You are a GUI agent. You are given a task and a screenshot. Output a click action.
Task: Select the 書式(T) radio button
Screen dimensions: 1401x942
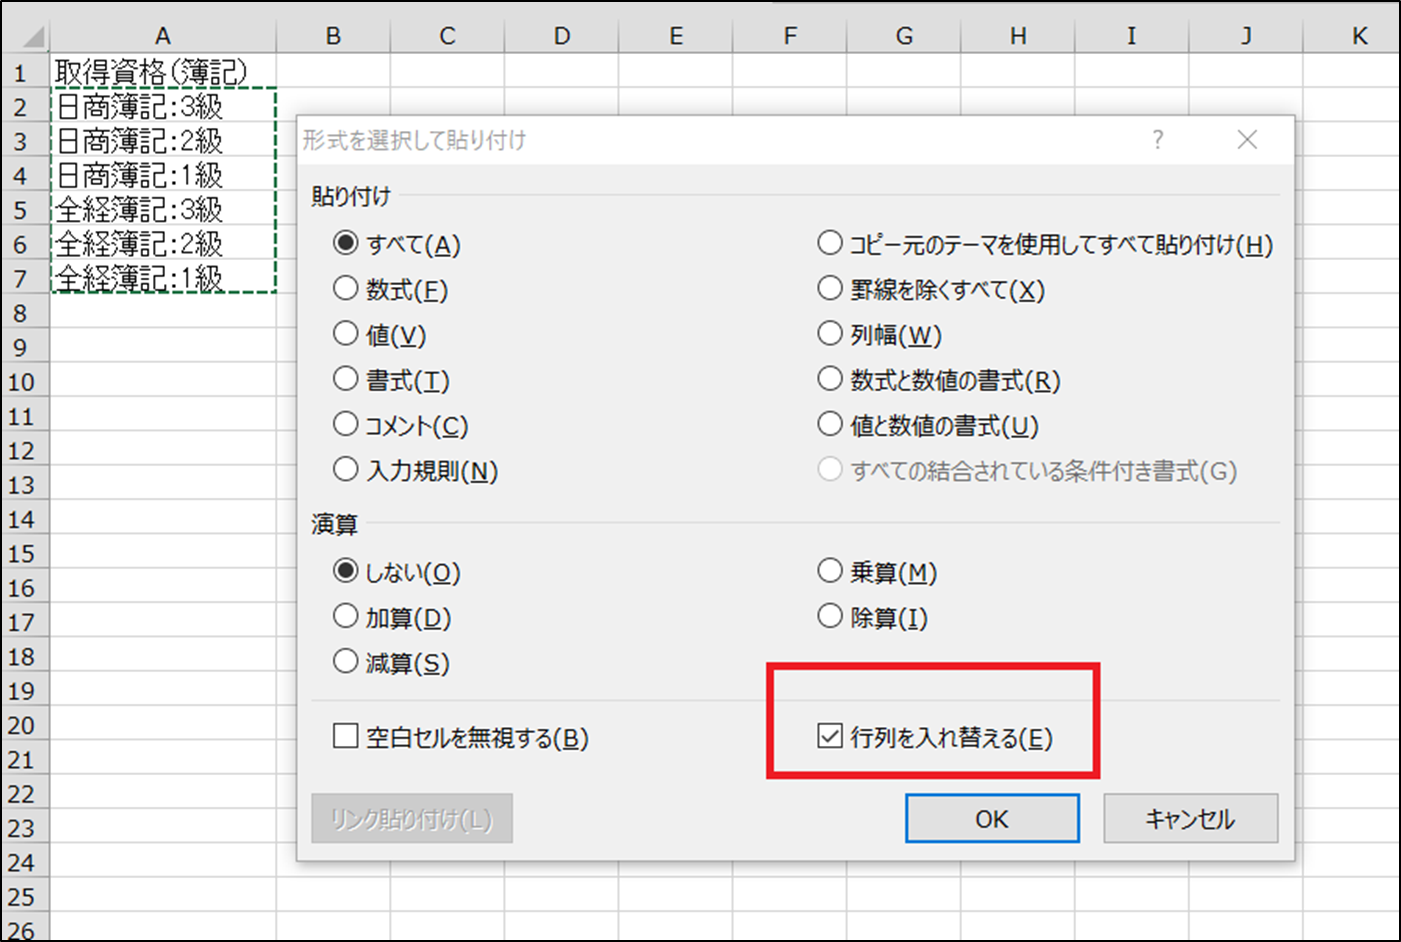346,379
